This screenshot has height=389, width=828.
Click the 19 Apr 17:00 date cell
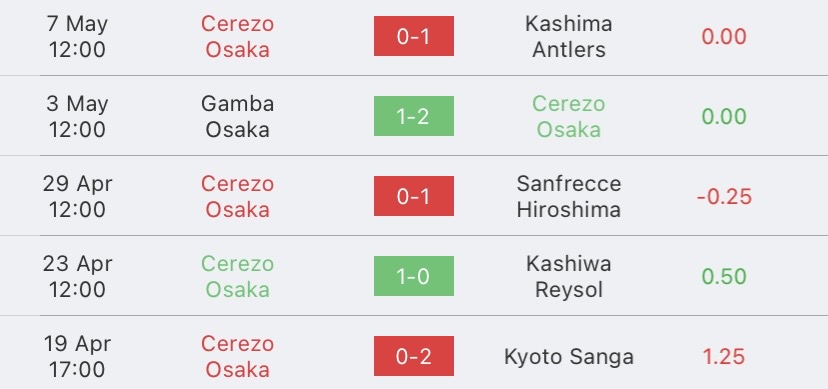pos(77,356)
